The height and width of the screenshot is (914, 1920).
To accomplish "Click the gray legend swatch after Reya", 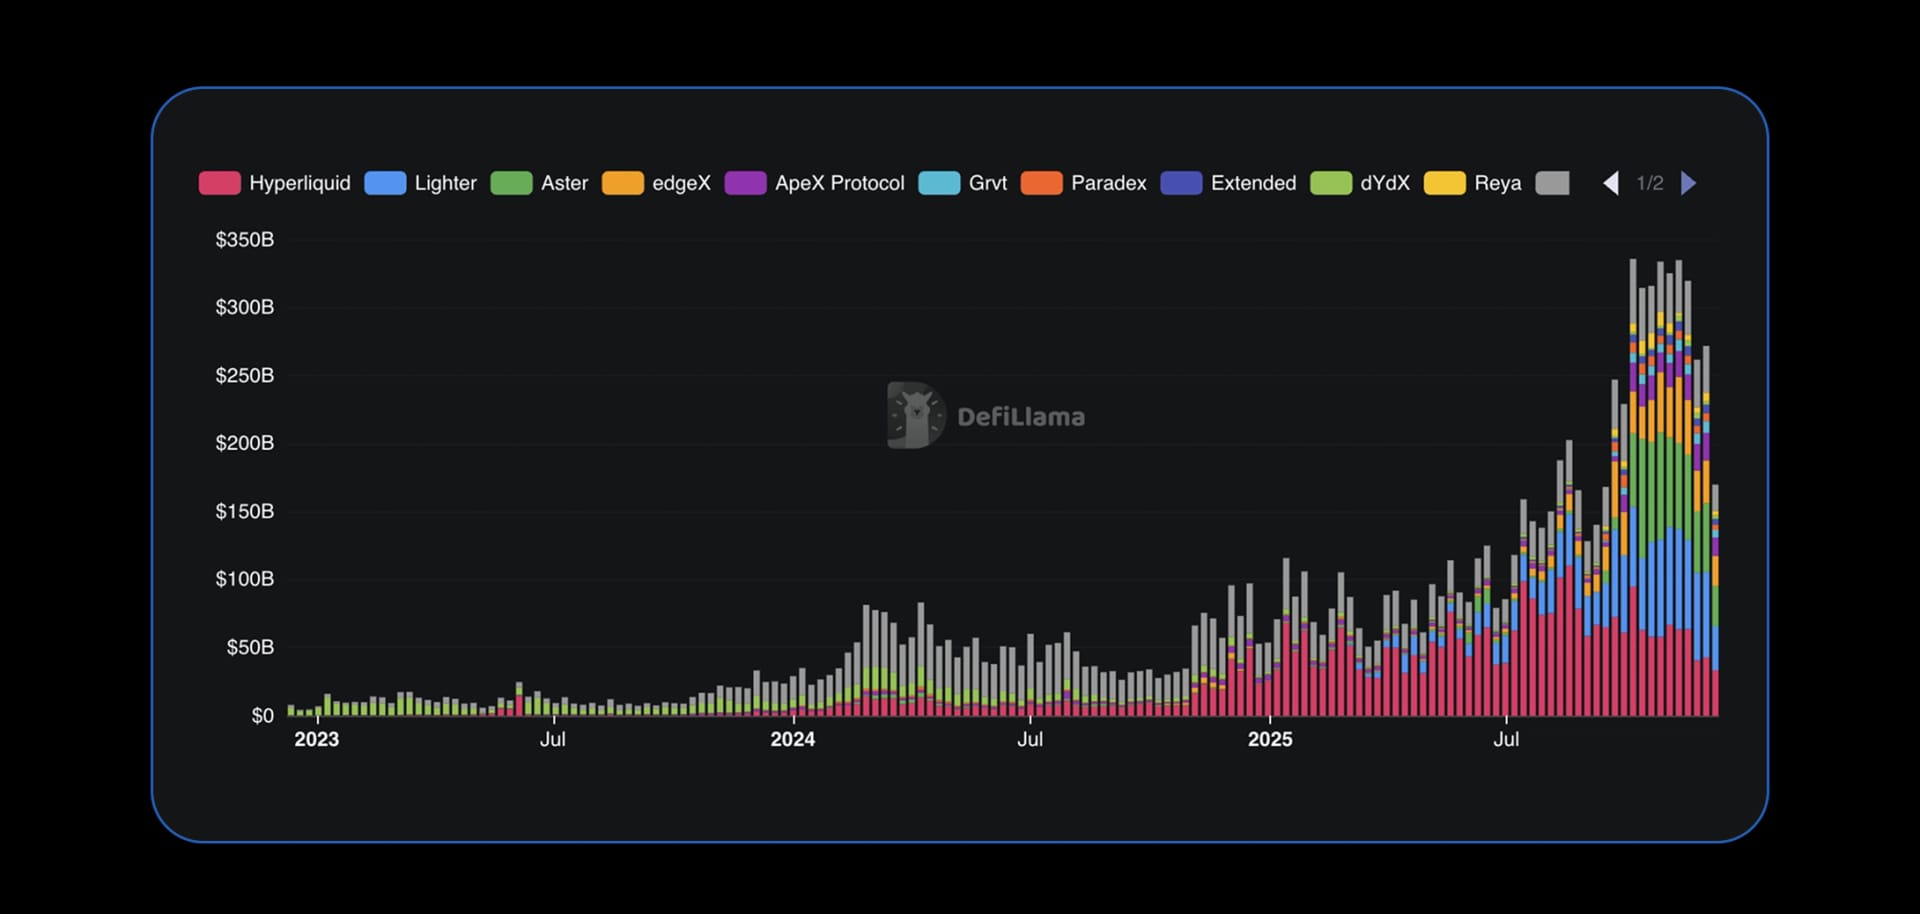I will (x=1552, y=183).
